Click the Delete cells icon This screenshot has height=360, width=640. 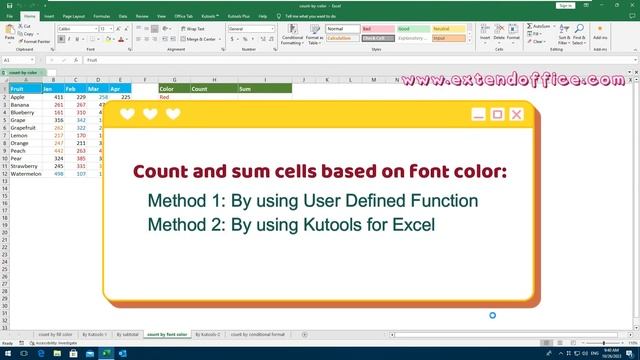click(499, 29)
